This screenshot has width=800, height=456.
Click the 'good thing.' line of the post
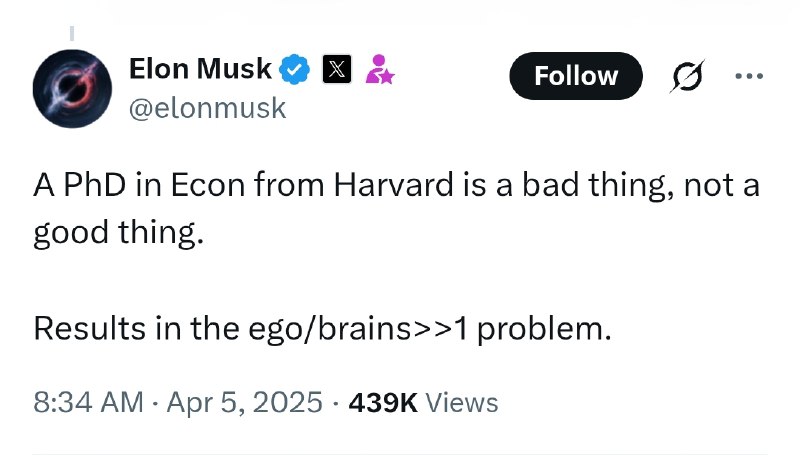[118, 234]
